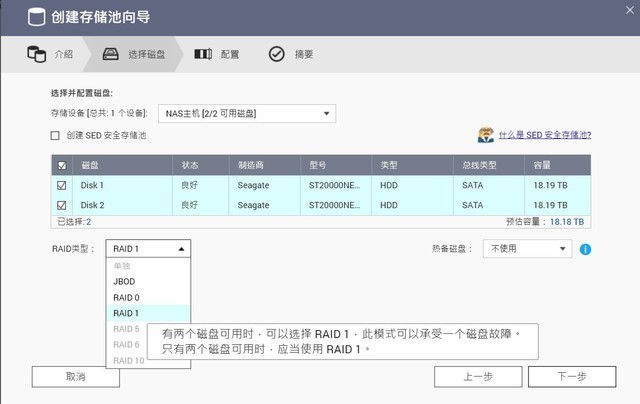Click Seagate in the Disk 2 row
This screenshot has height=404, width=640.
(253, 205)
